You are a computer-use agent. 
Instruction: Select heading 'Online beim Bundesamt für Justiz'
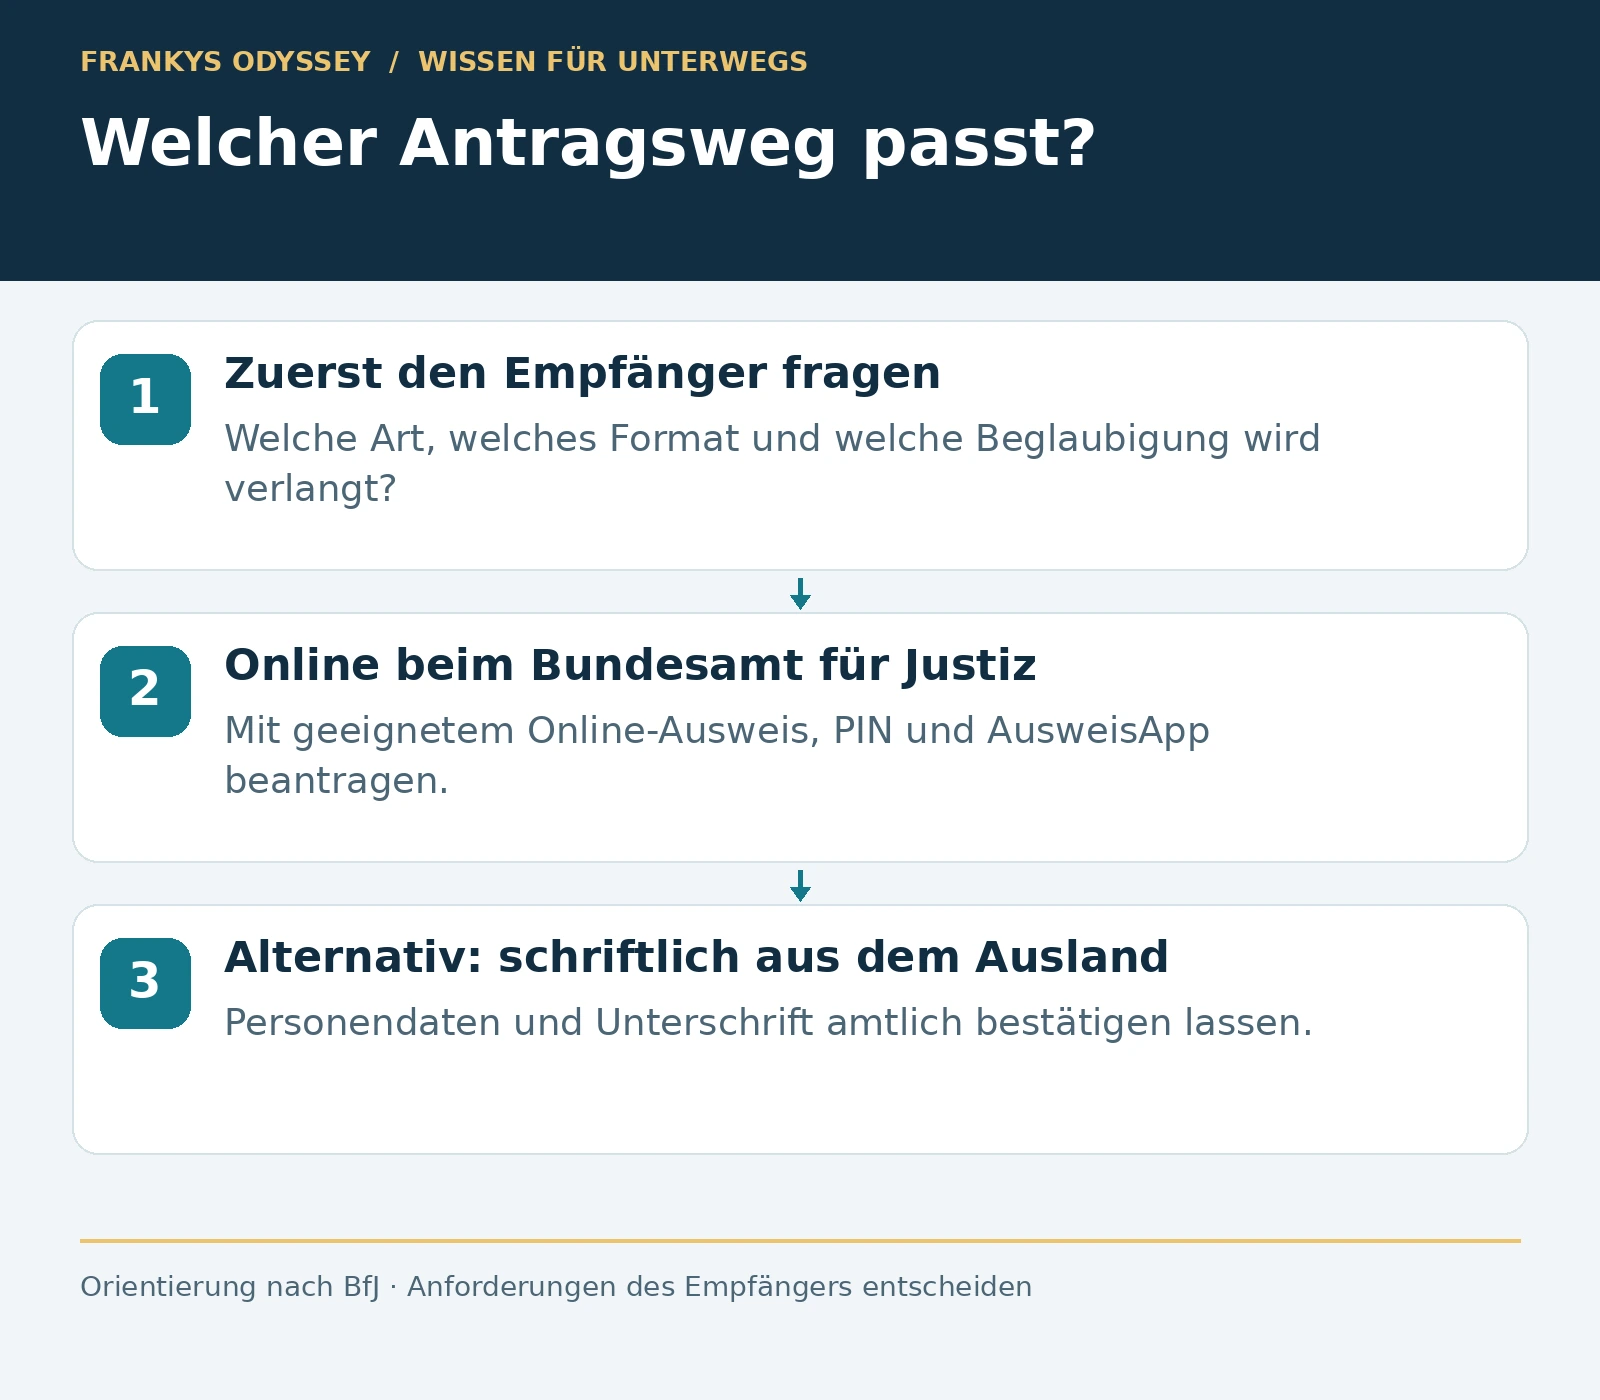coord(630,666)
